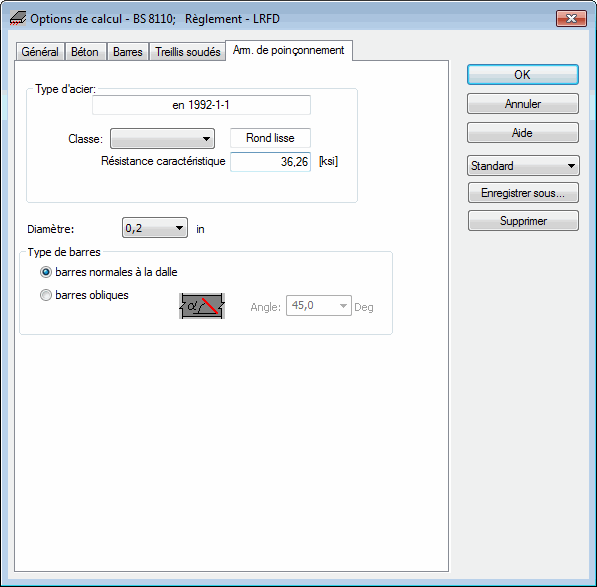
Task: Open the Standard settings dropdown
Action: click(523, 166)
